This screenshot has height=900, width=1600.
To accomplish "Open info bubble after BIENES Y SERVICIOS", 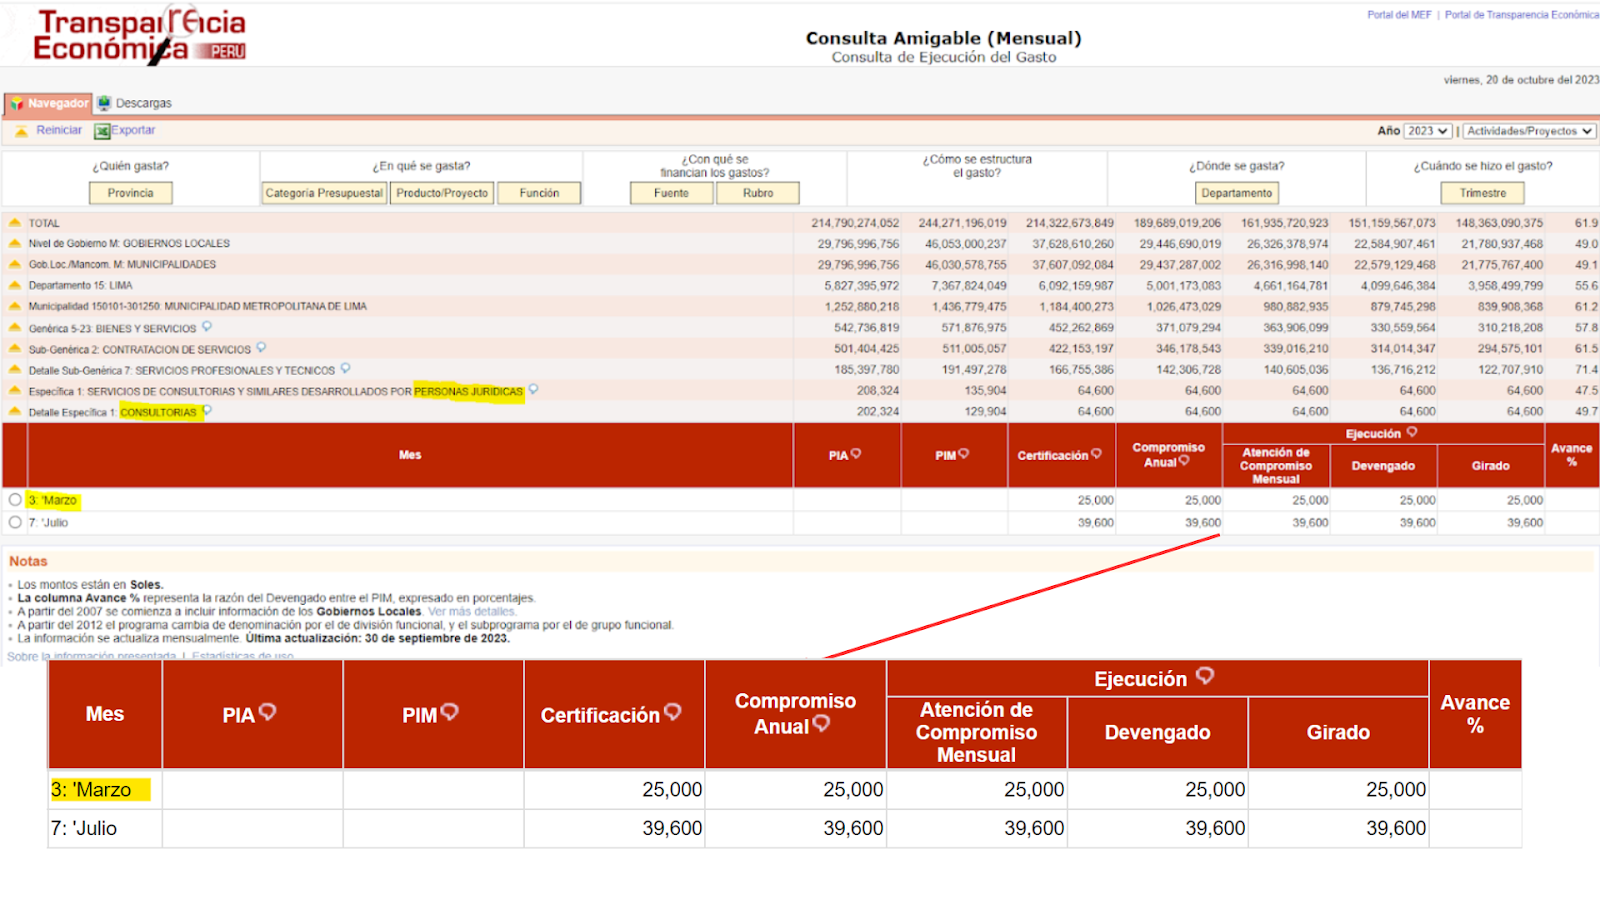I will (207, 327).
